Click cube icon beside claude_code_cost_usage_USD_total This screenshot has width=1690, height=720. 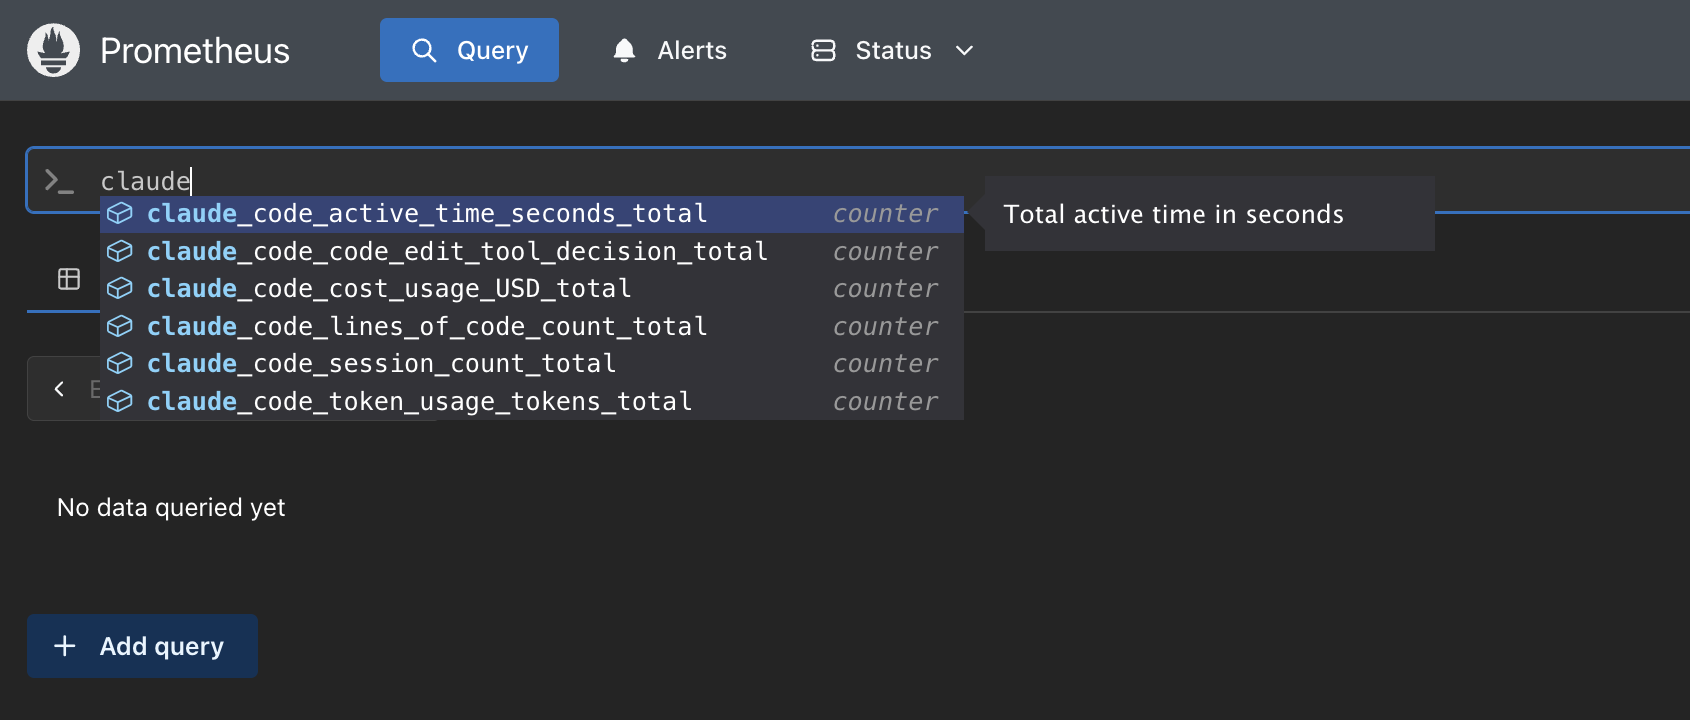tap(120, 289)
